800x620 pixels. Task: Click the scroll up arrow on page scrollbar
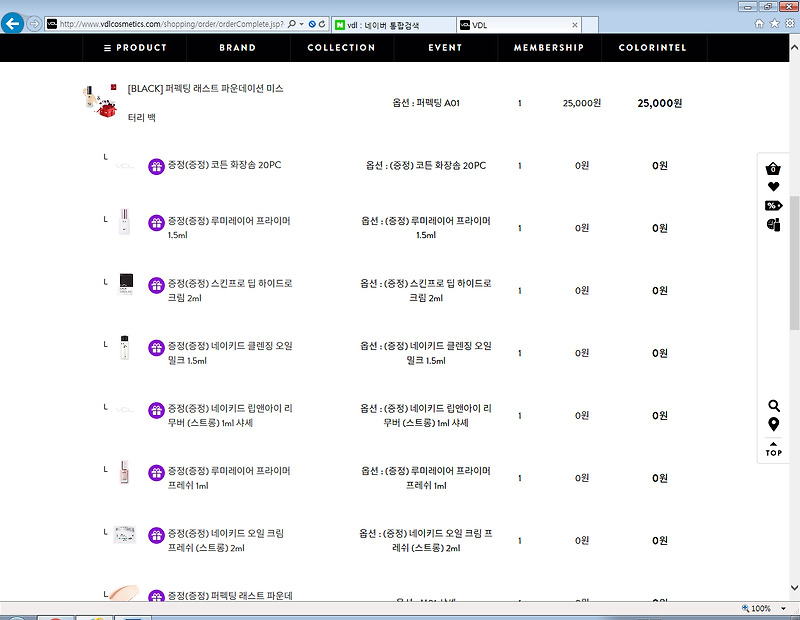[794, 47]
